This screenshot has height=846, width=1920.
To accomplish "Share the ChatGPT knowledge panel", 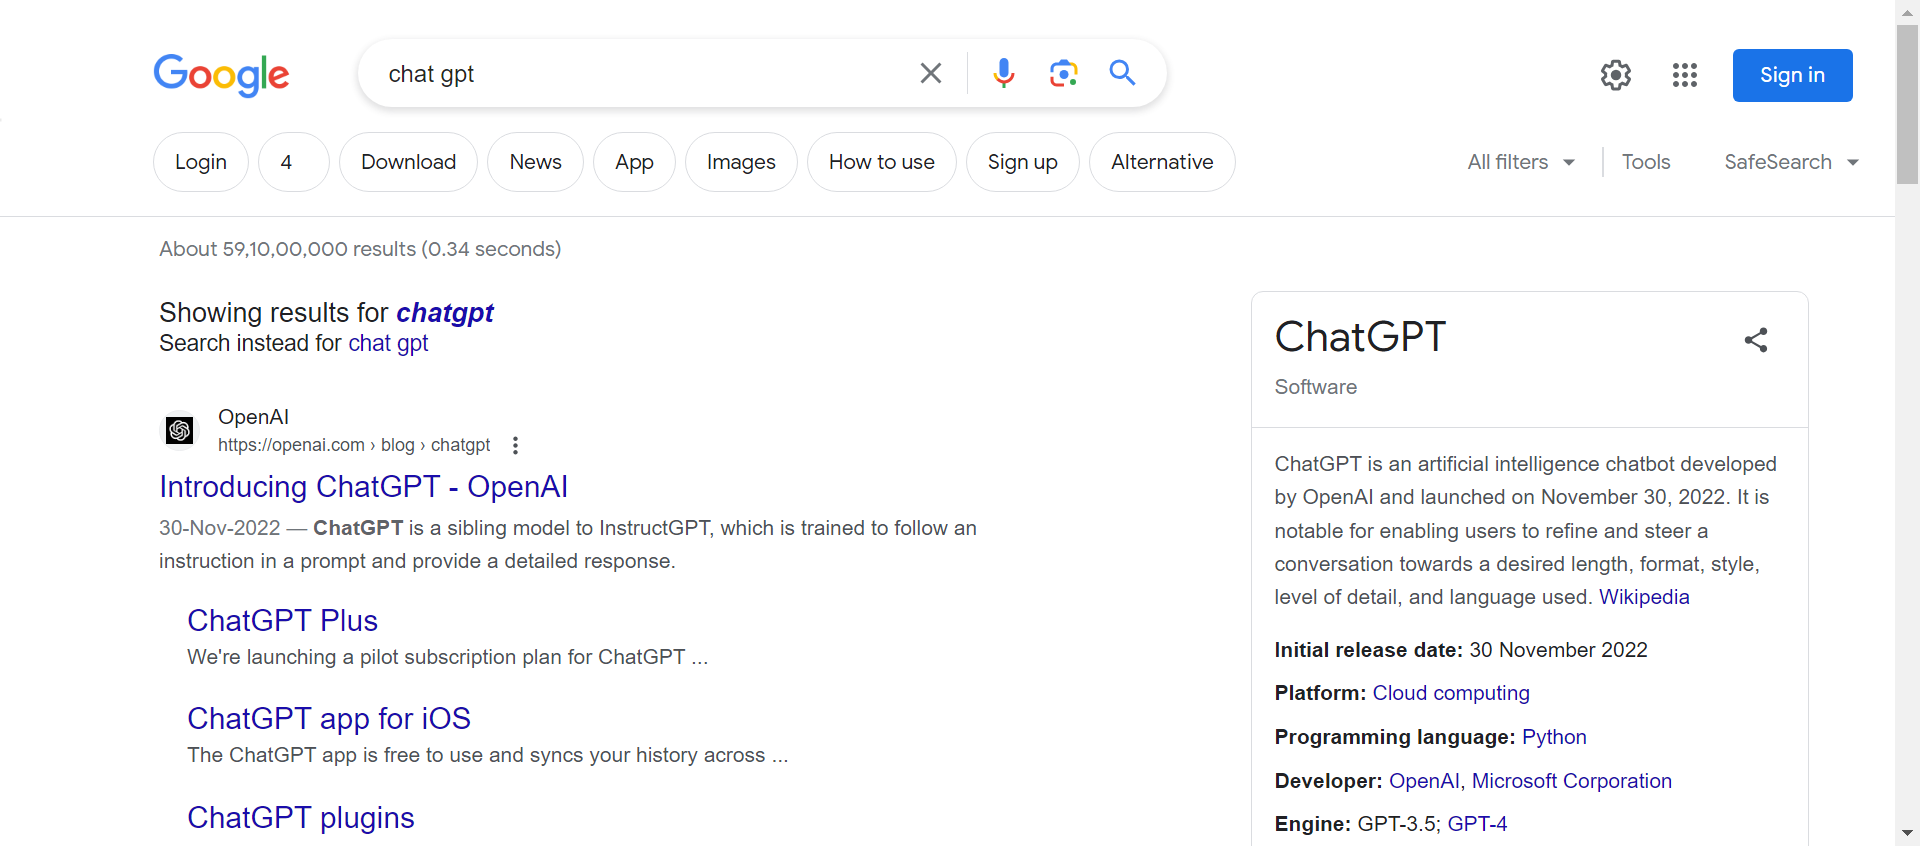I will click(1755, 340).
